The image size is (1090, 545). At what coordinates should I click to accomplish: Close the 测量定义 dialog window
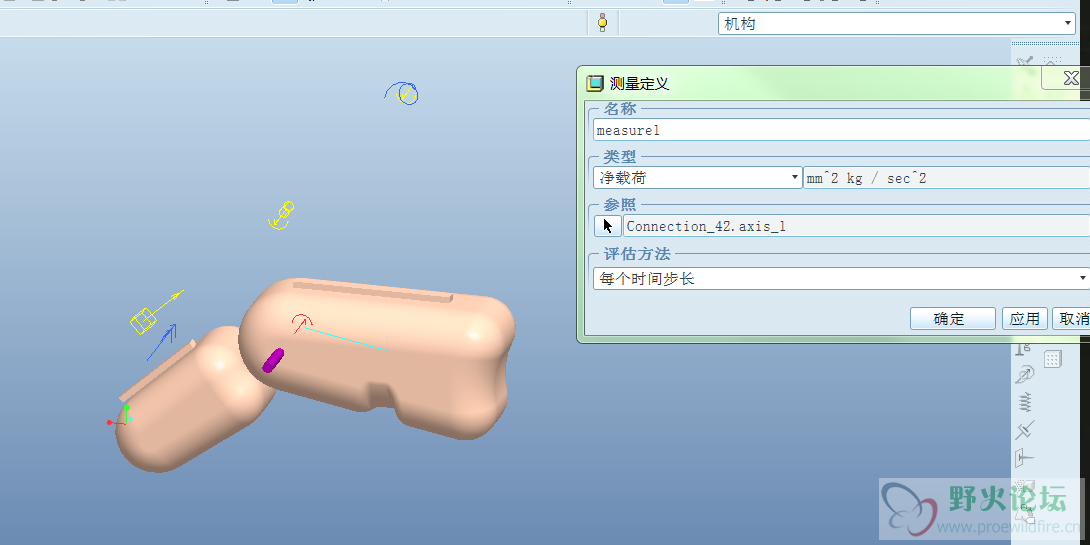[1069, 79]
